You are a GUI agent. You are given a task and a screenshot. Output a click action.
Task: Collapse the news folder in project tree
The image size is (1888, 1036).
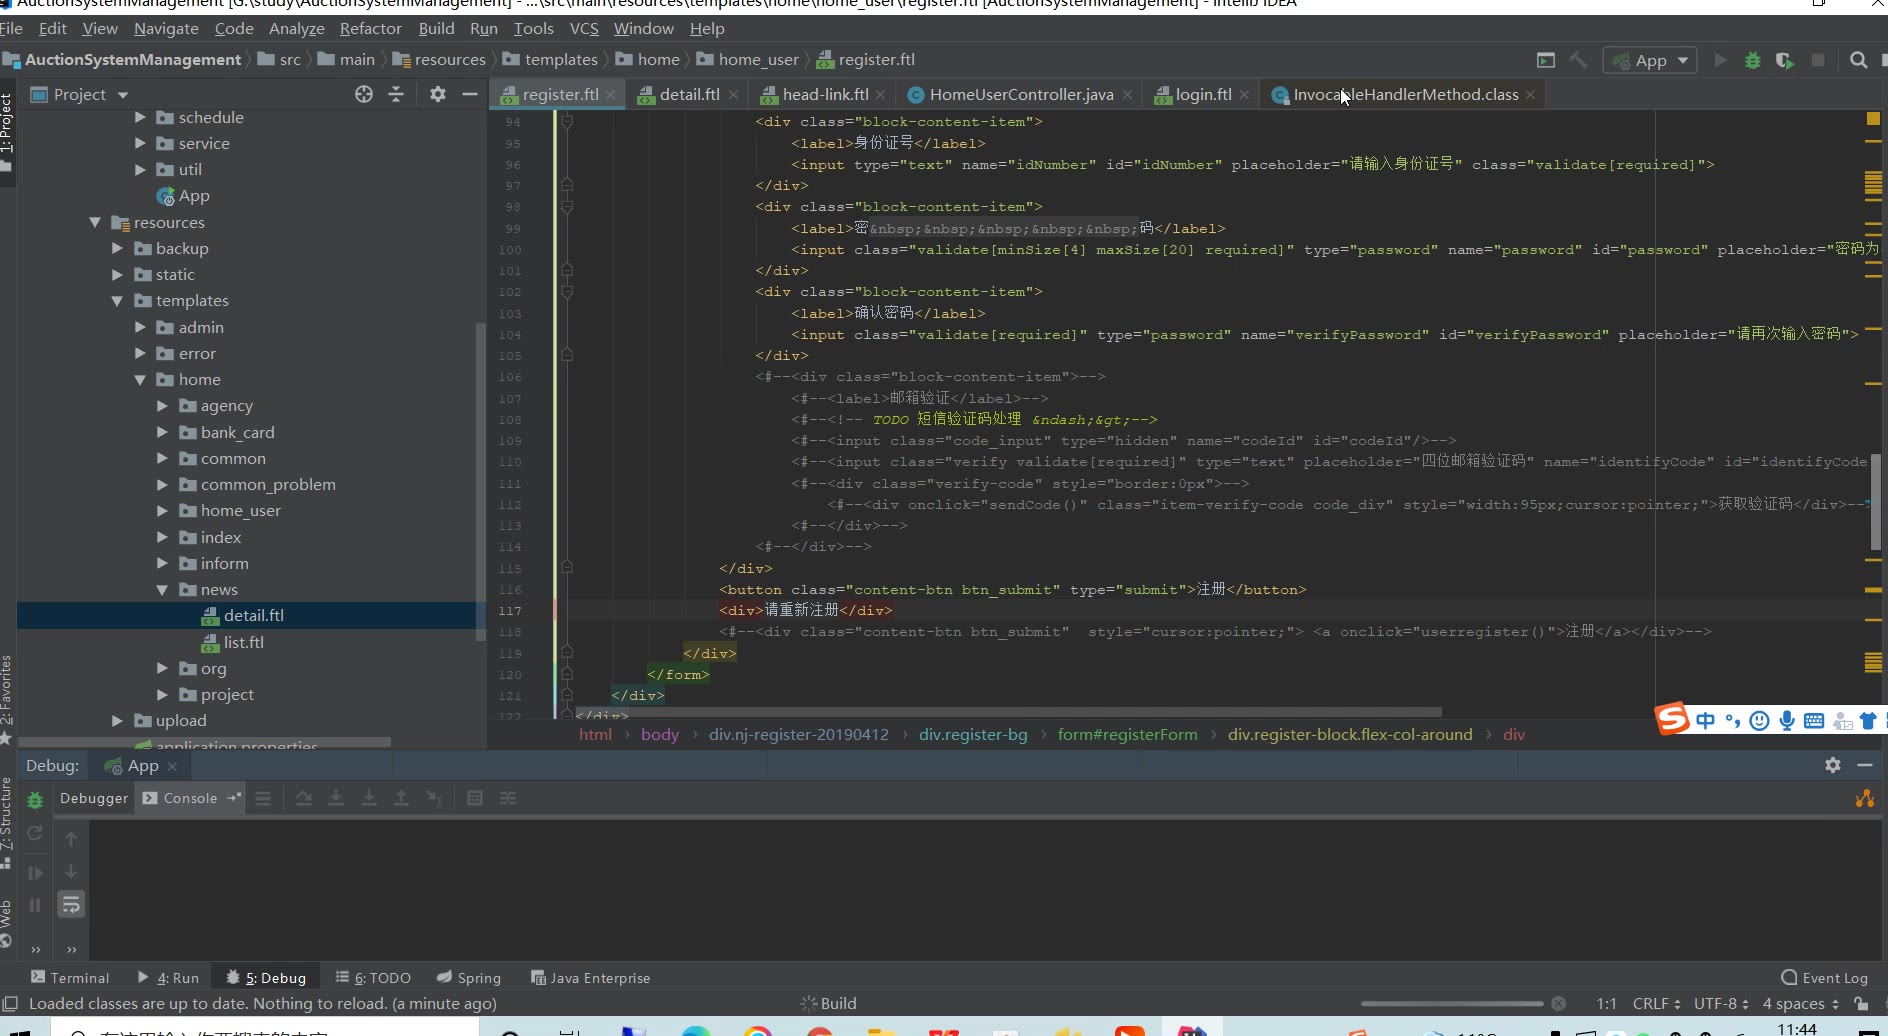point(162,590)
